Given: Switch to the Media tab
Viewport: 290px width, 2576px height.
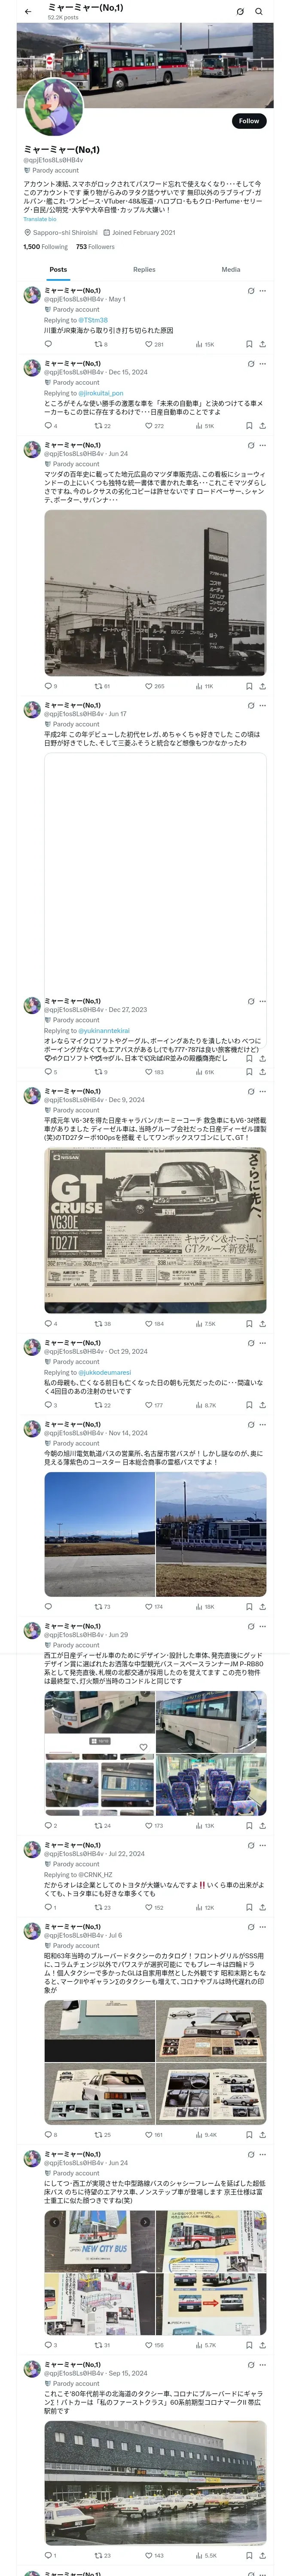Looking at the screenshot, I should (x=231, y=269).
